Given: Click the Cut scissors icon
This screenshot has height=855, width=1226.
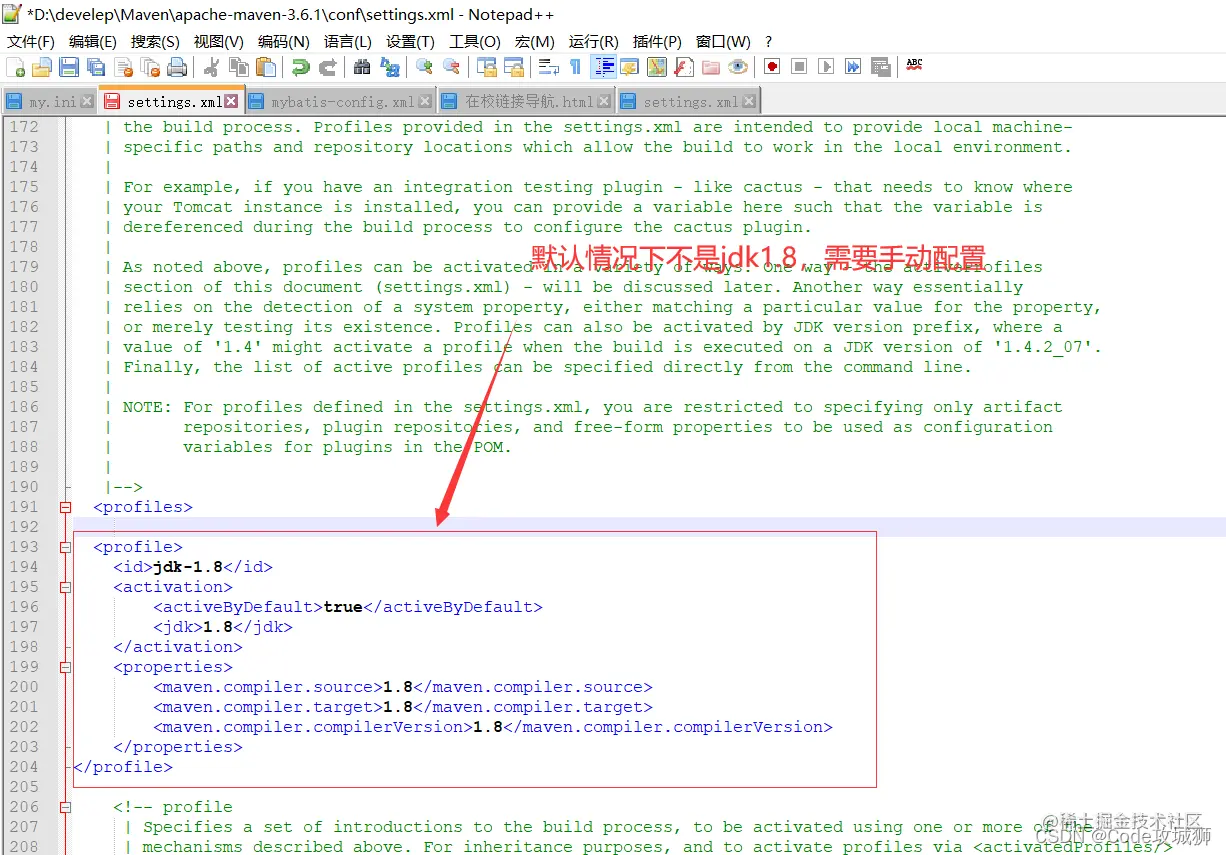Looking at the screenshot, I should (x=211, y=67).
